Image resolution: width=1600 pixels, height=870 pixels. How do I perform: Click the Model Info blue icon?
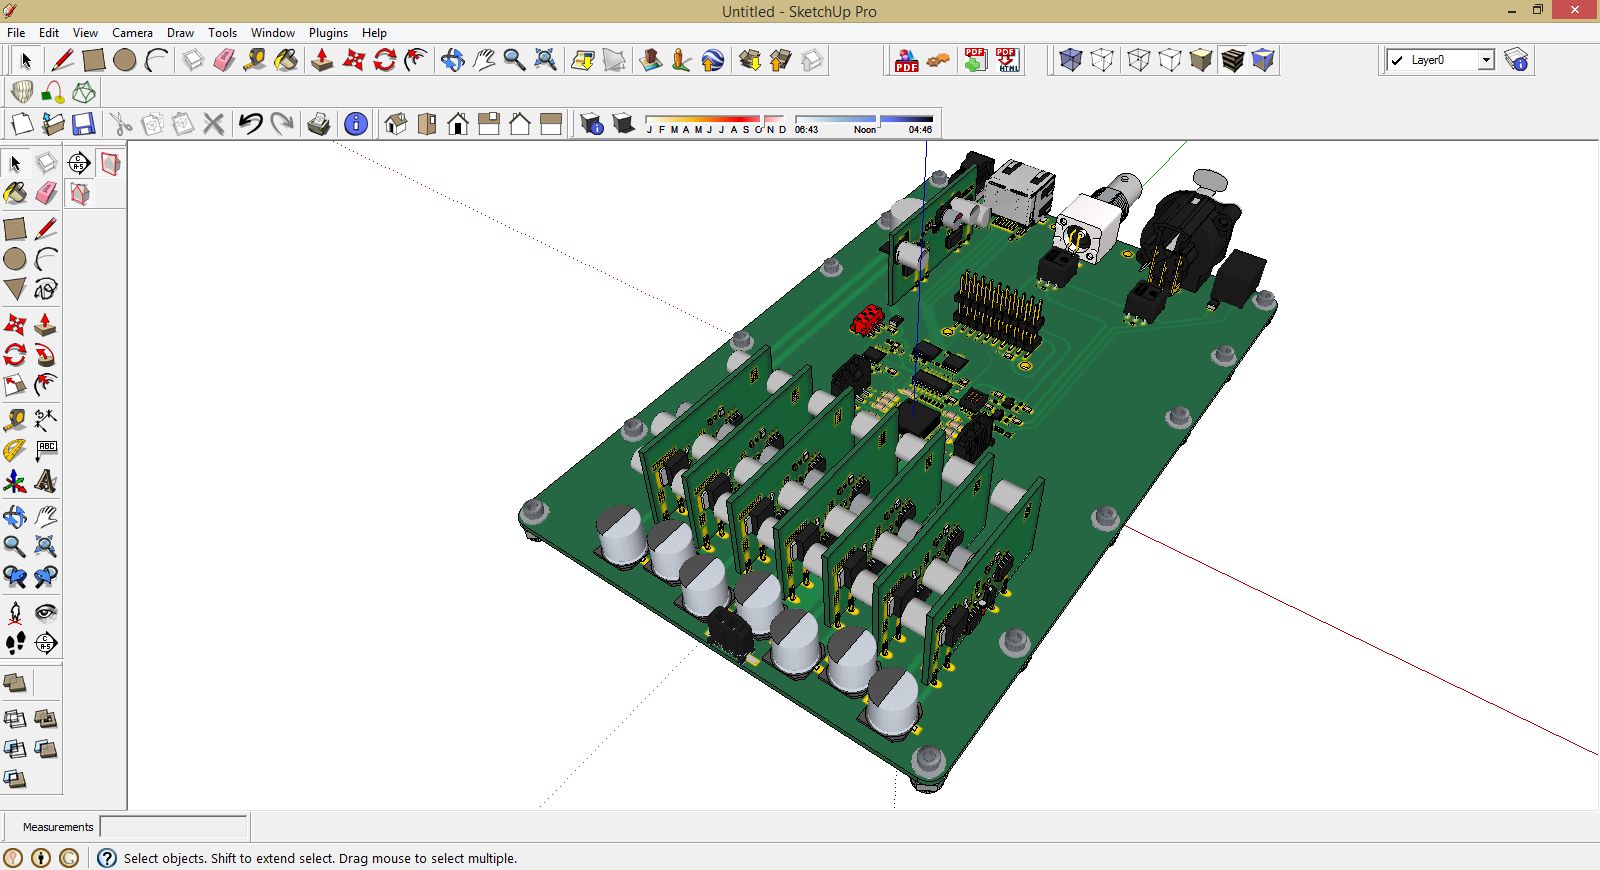[356, 124]
